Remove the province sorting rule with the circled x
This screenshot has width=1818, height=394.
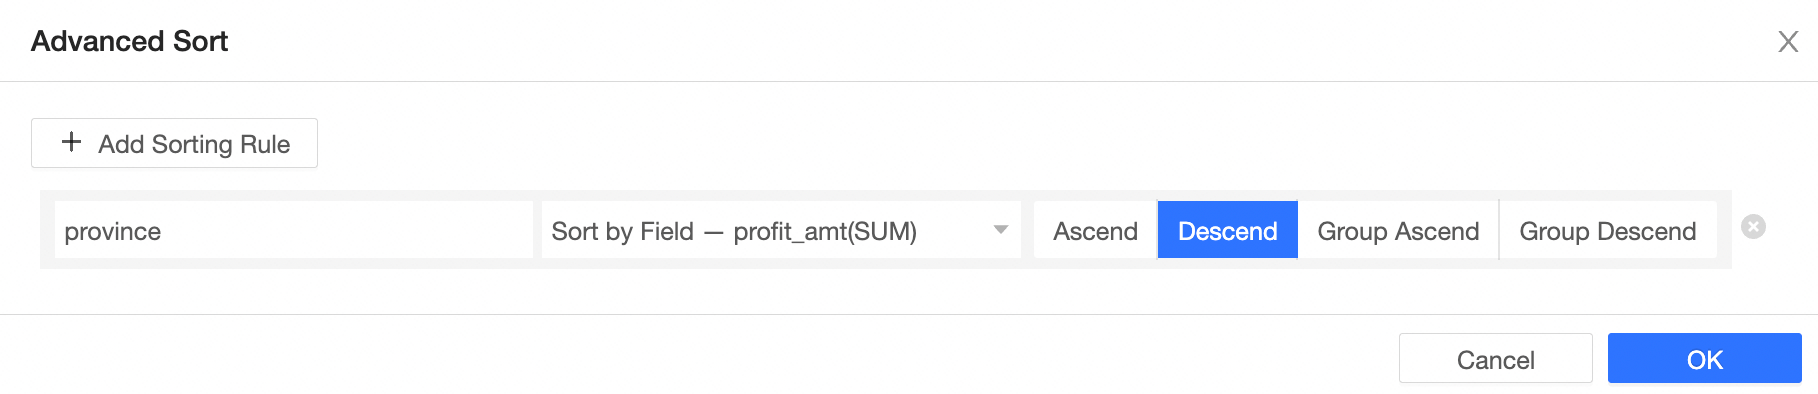pyautogui.click(x=1753, y=227)
